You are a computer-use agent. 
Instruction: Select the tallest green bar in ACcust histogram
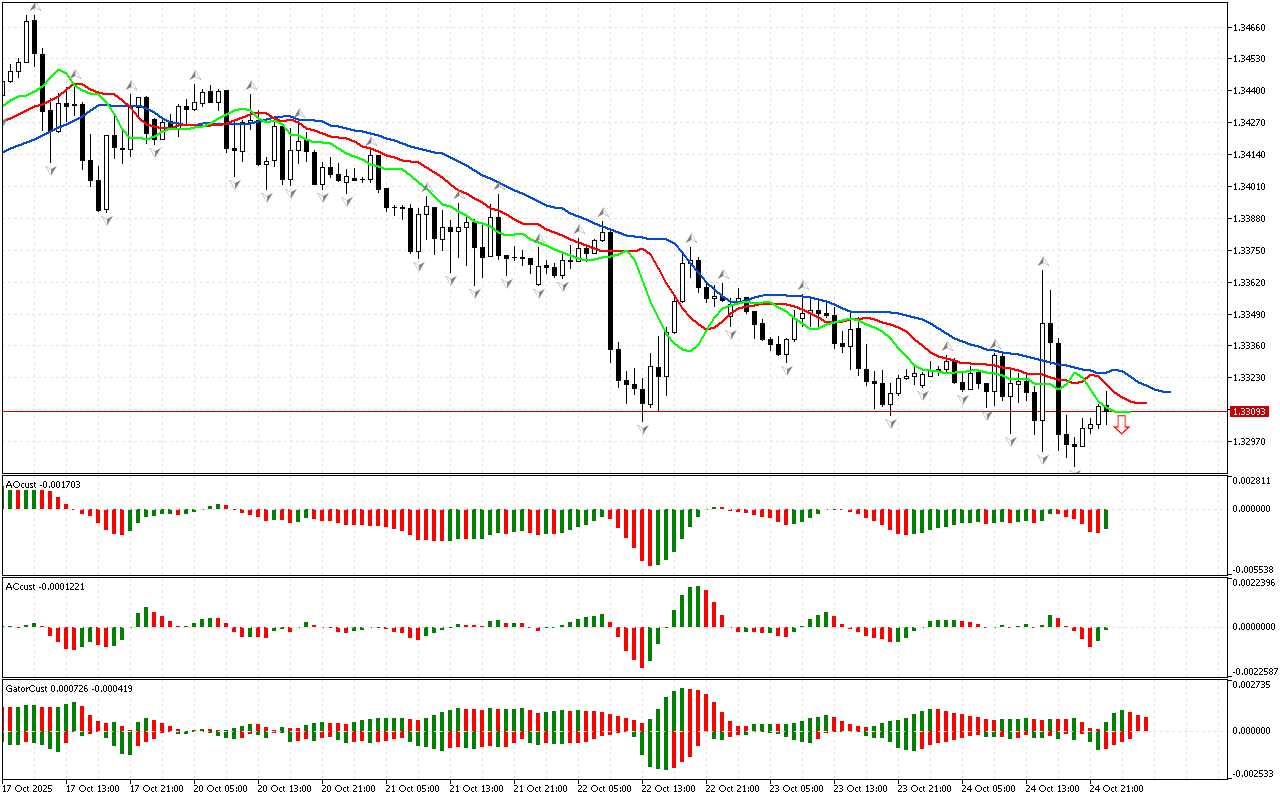pyautogui.click(x=692, y=606)
